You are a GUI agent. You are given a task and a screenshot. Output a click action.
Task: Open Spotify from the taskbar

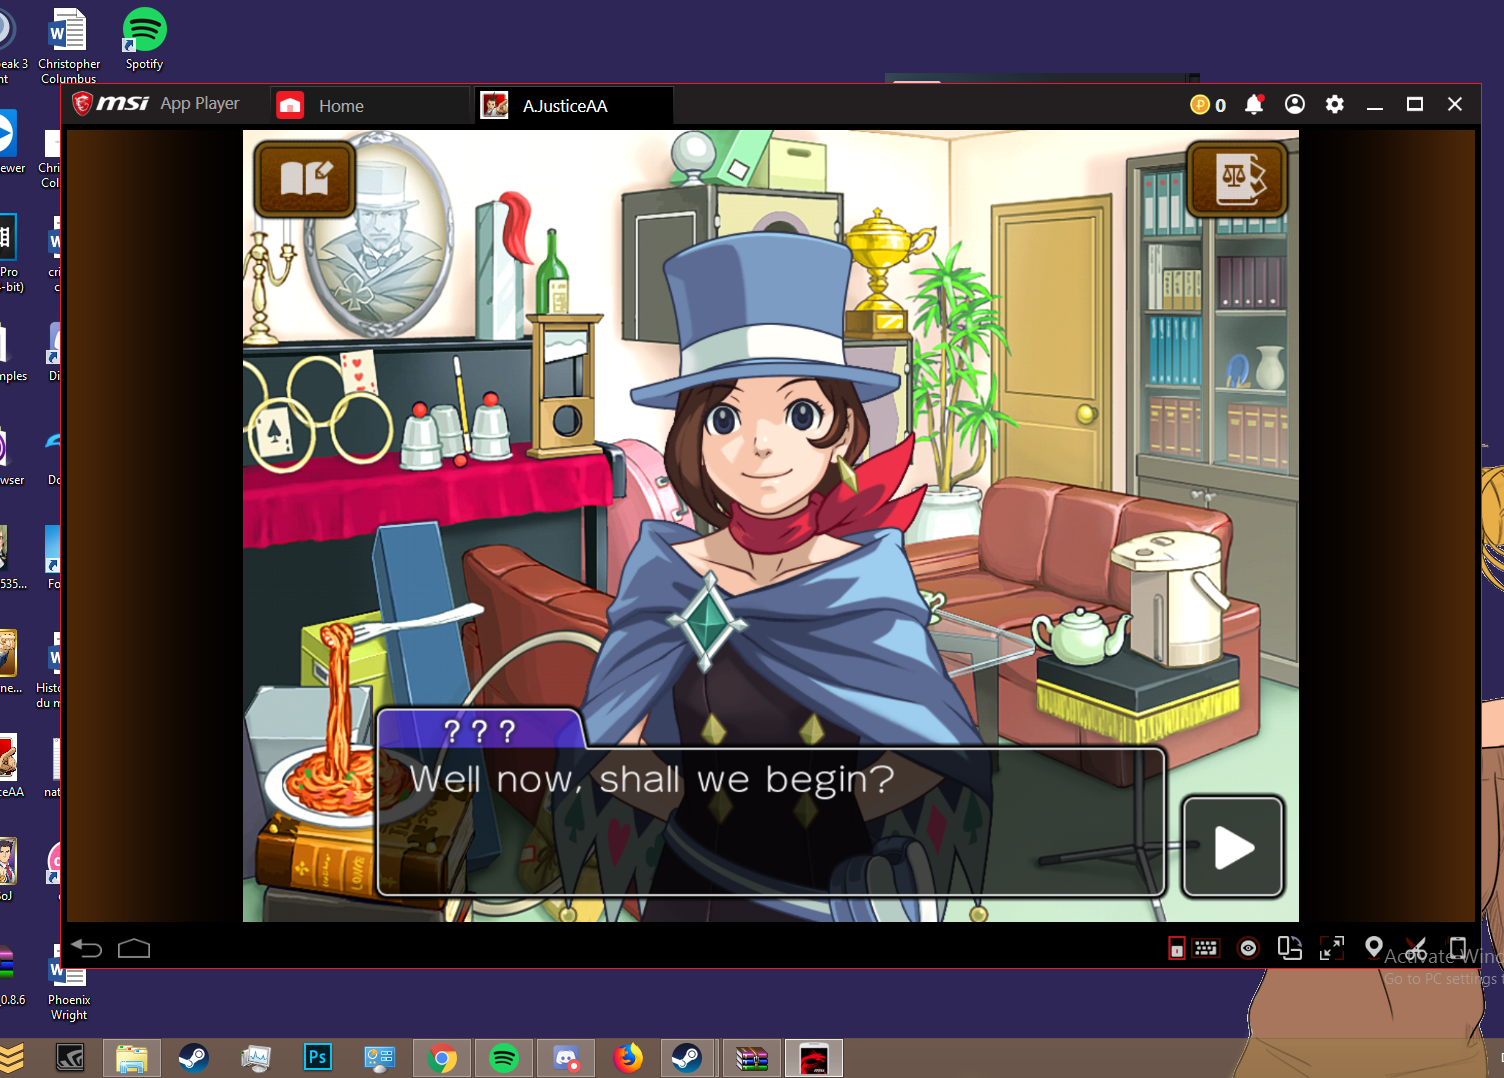pos(504,1058)
